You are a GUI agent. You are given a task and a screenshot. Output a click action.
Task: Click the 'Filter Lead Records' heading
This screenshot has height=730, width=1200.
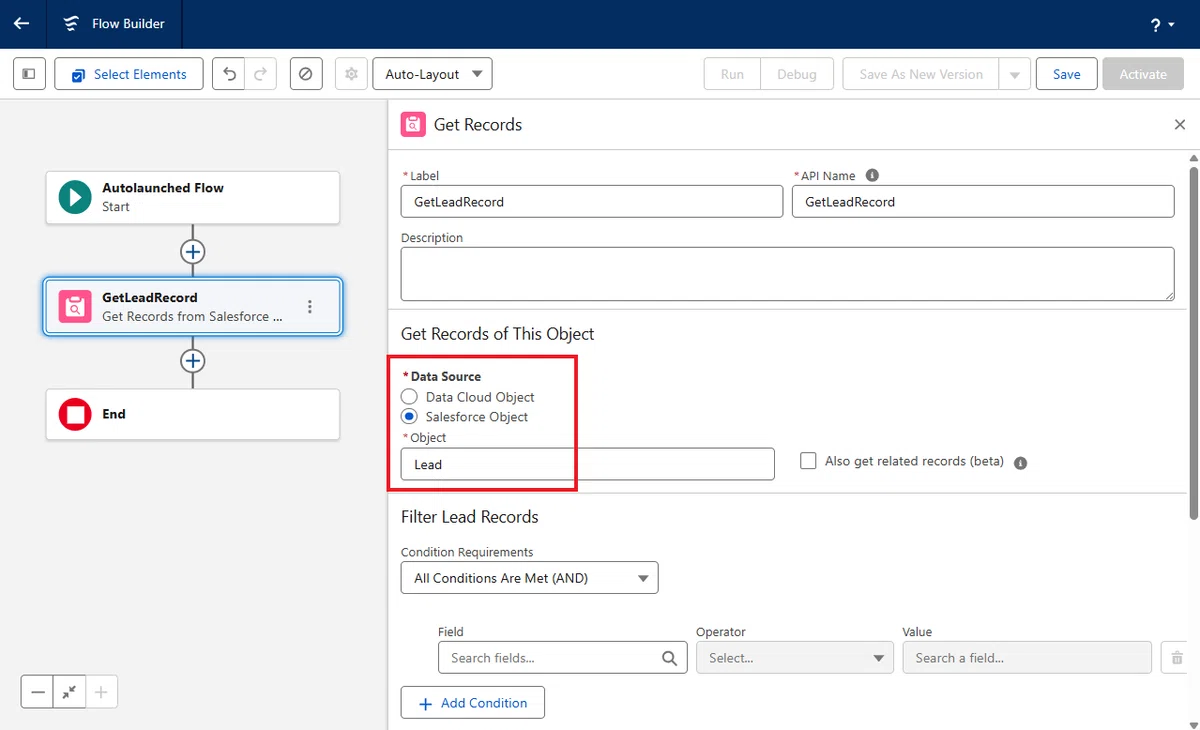coord(470,517)
